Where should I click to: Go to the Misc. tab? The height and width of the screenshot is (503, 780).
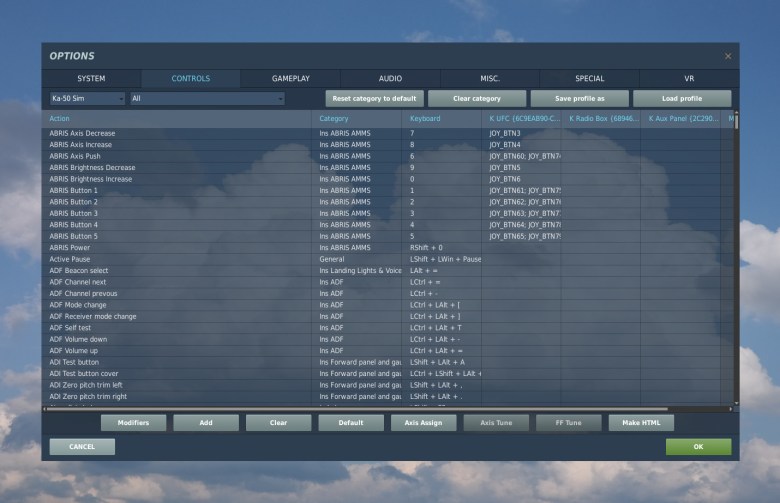point(489,78)
